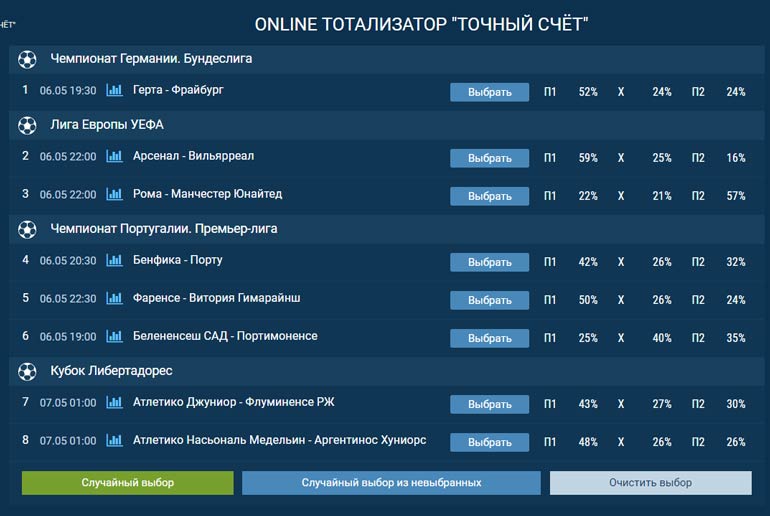
Task: Click soccer ball icon next to Лига Европы УЕФА
Action: (28, 125)
